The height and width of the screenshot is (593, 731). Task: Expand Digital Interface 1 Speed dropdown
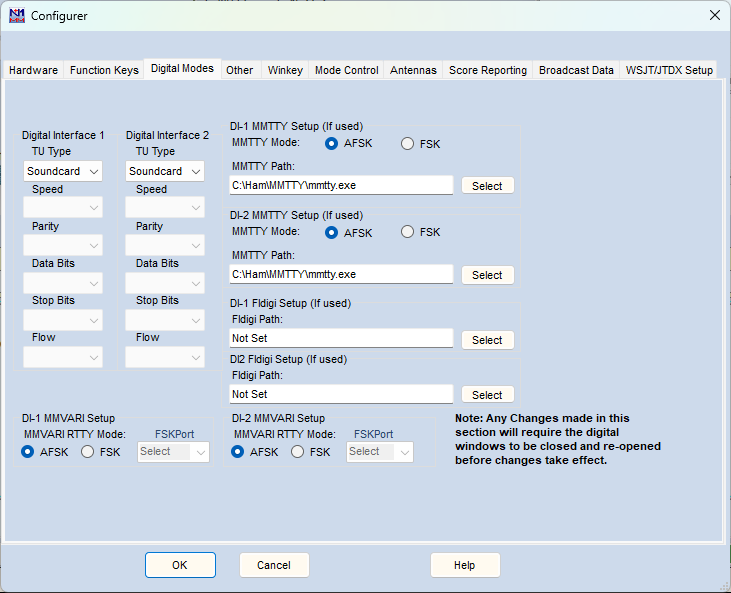pos(63,208)
